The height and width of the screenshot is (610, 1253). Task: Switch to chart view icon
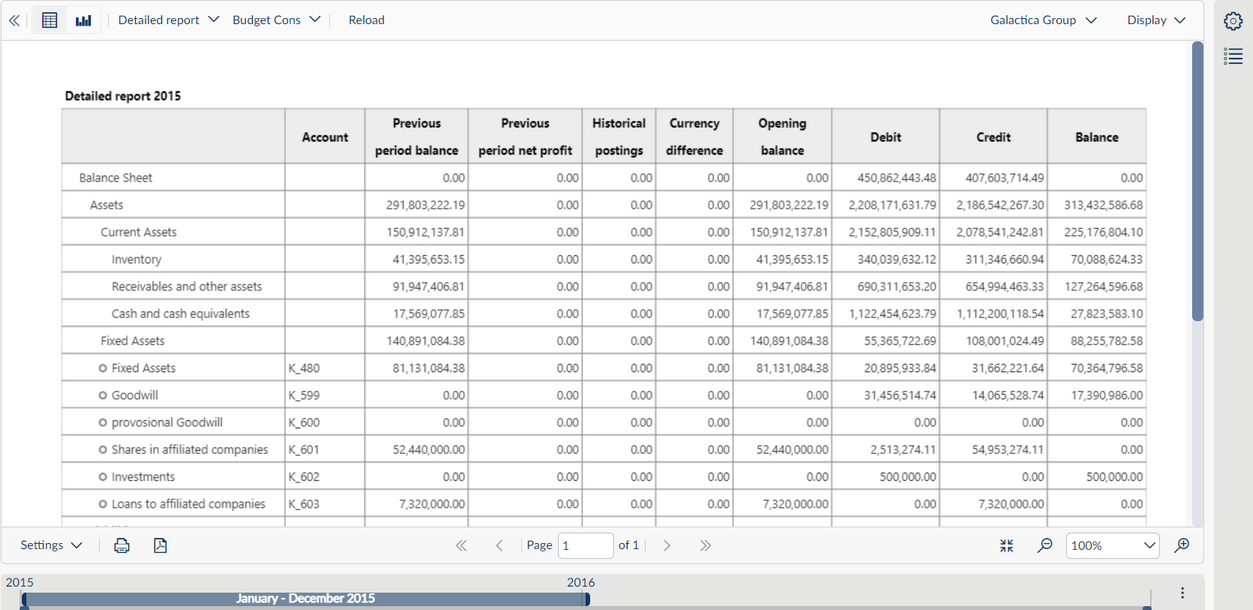click(84, 20)
